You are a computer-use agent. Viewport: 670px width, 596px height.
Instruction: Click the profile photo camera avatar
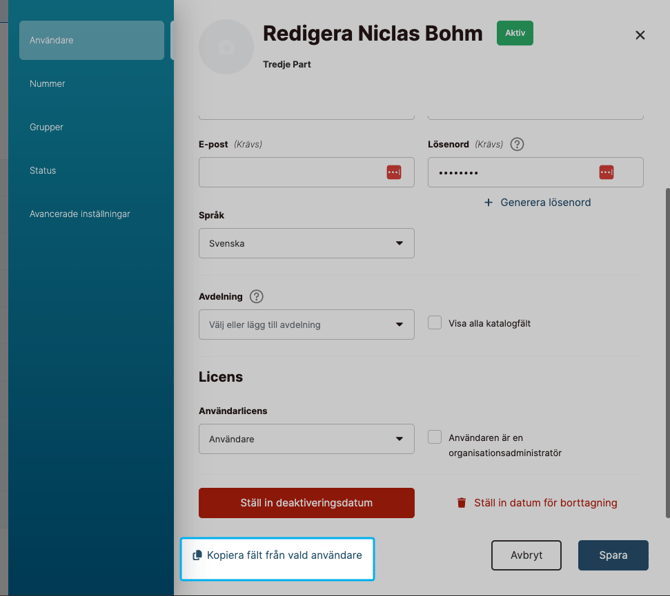coord(226,46)
